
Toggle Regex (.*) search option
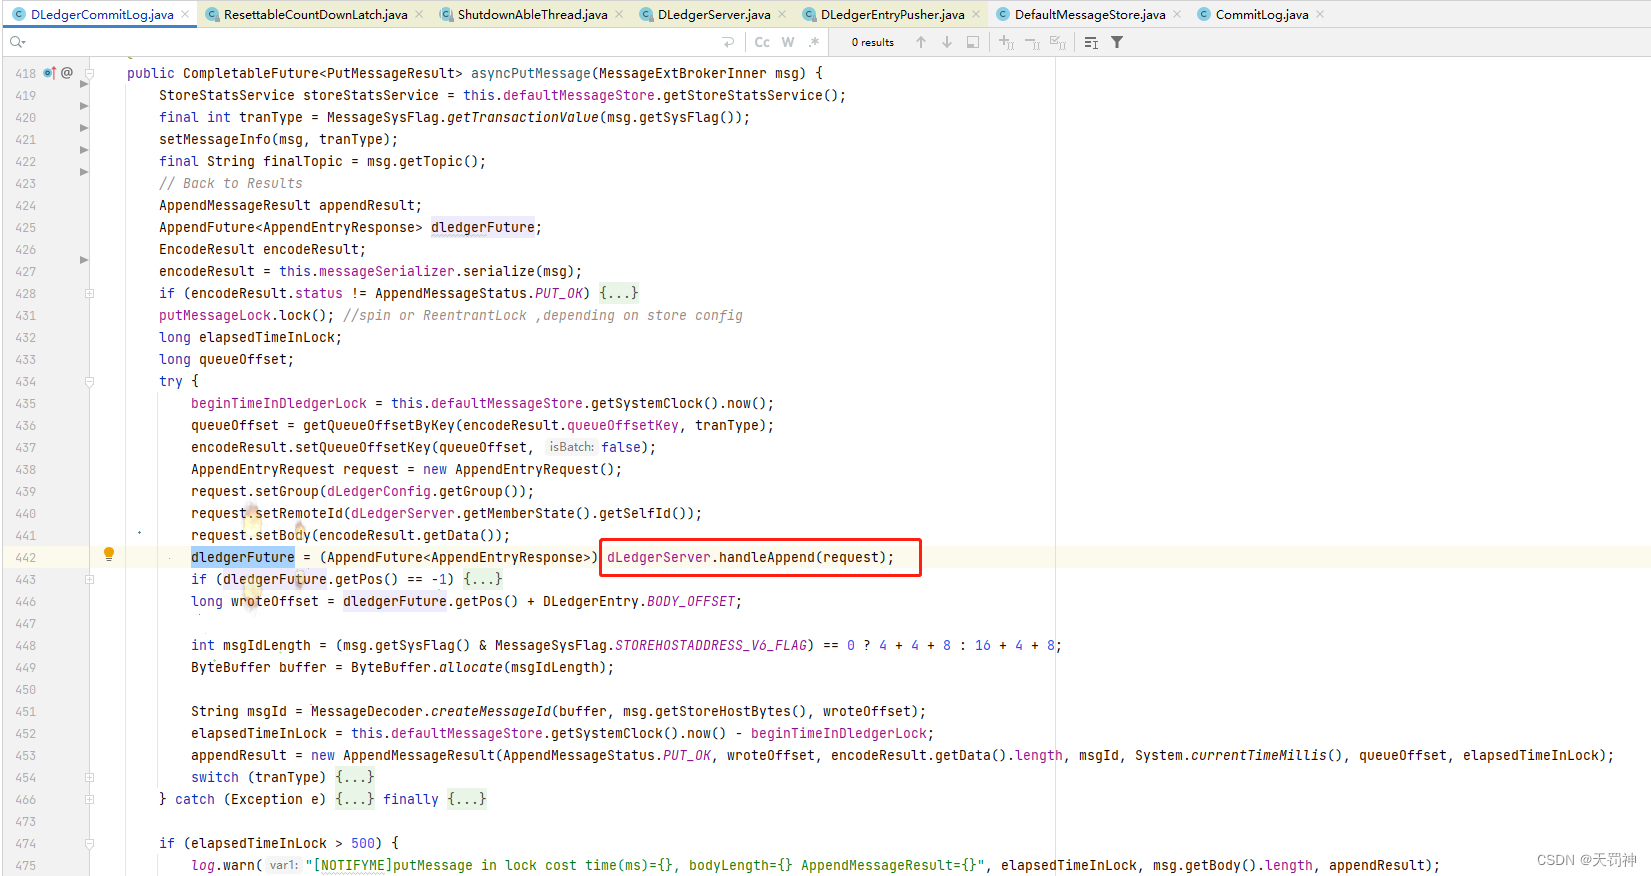[x=814, y=42]
